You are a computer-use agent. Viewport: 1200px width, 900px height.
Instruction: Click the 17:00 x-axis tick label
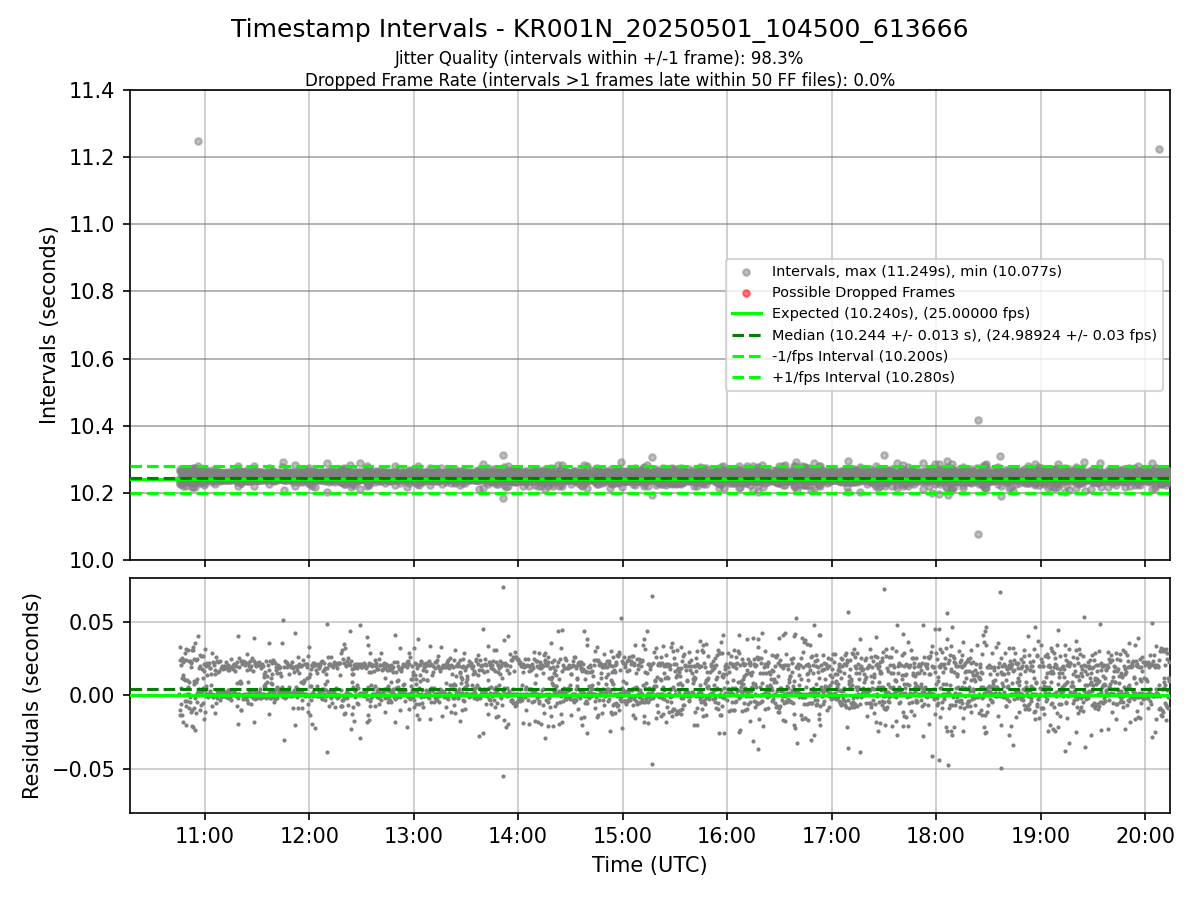click(x=831, y=836)
